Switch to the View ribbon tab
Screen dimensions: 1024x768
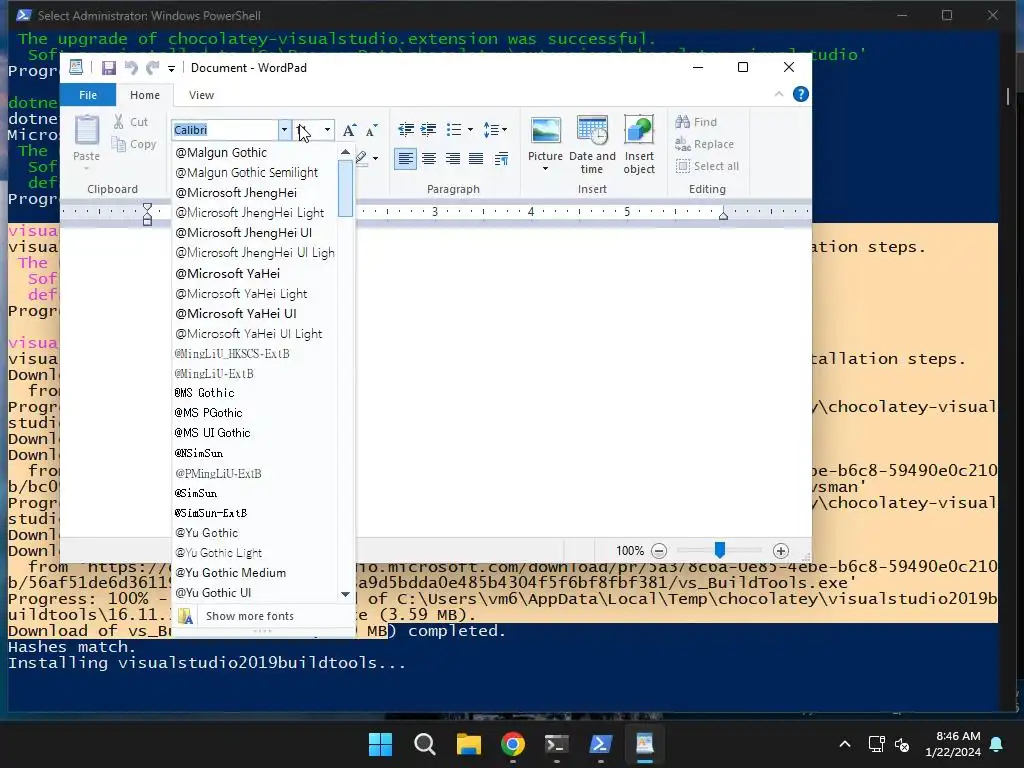click(x=201, y=95)
